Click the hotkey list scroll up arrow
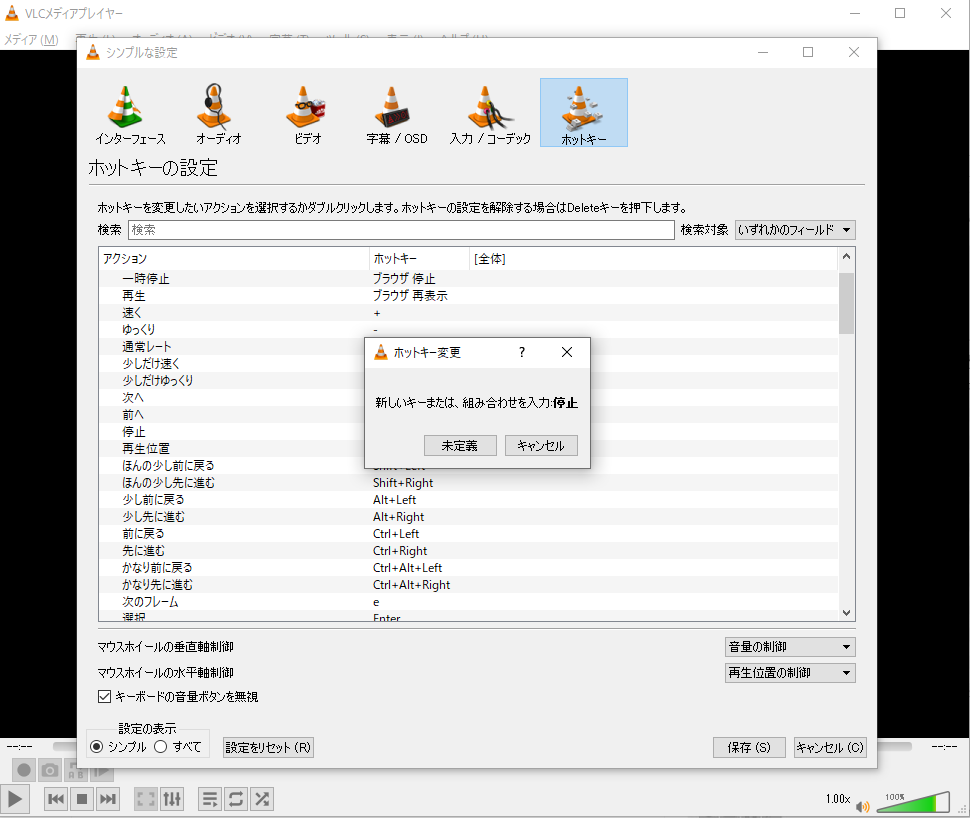The width and height of the screenshot is (970, 818). pyautogui.click(x=846, y=256)
